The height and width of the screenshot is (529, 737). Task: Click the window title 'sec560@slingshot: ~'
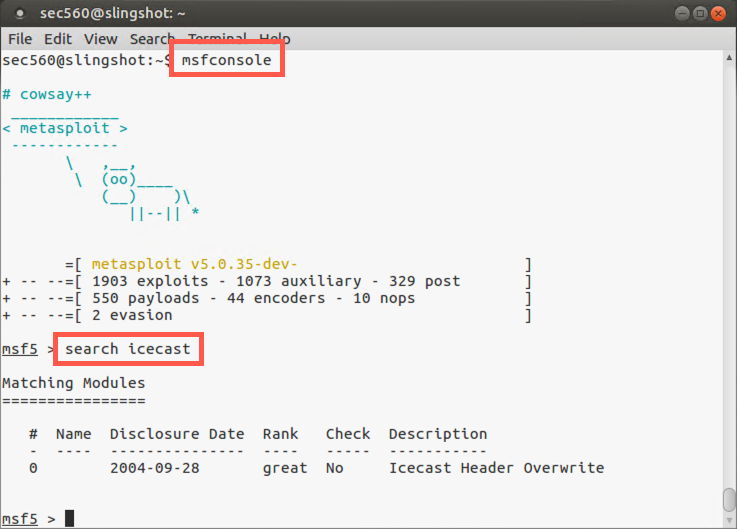click(113, 13)
